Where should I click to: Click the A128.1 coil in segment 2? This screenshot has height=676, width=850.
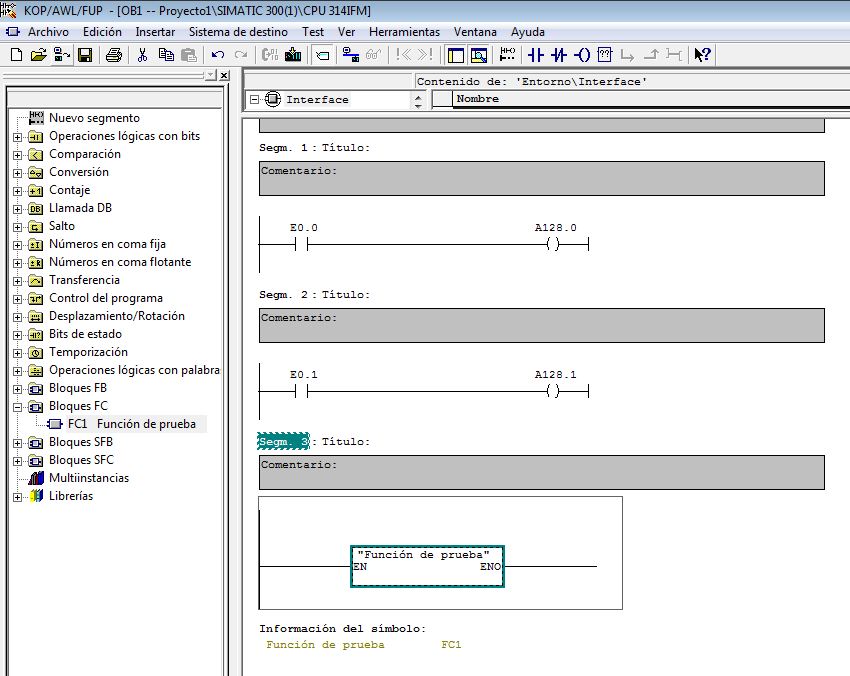[553, 391]
